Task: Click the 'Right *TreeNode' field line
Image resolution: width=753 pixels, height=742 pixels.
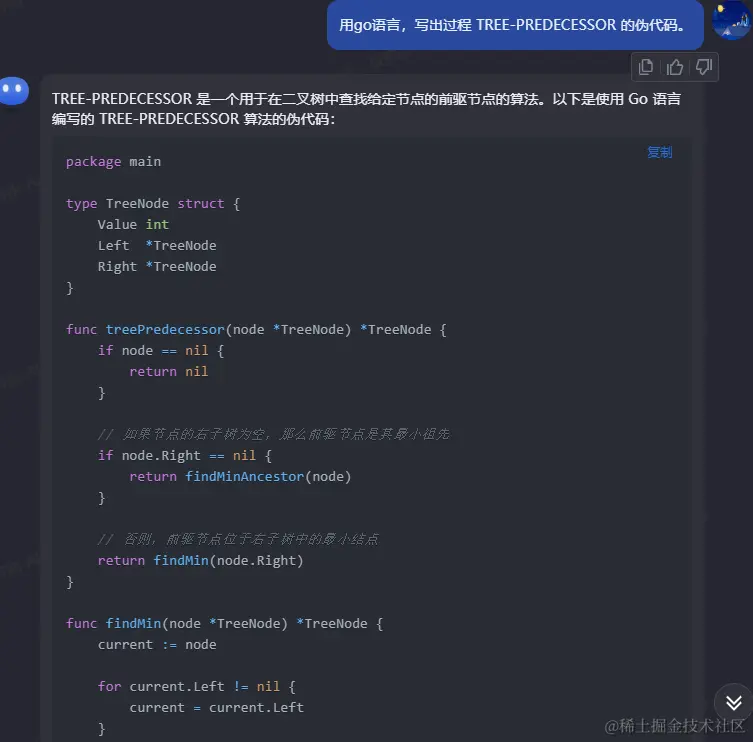Action: (157, 267)
